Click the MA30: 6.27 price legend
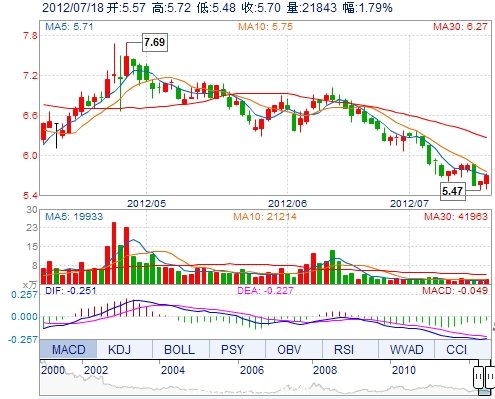This screenshot has width=495, height=399. pos(460,26)
